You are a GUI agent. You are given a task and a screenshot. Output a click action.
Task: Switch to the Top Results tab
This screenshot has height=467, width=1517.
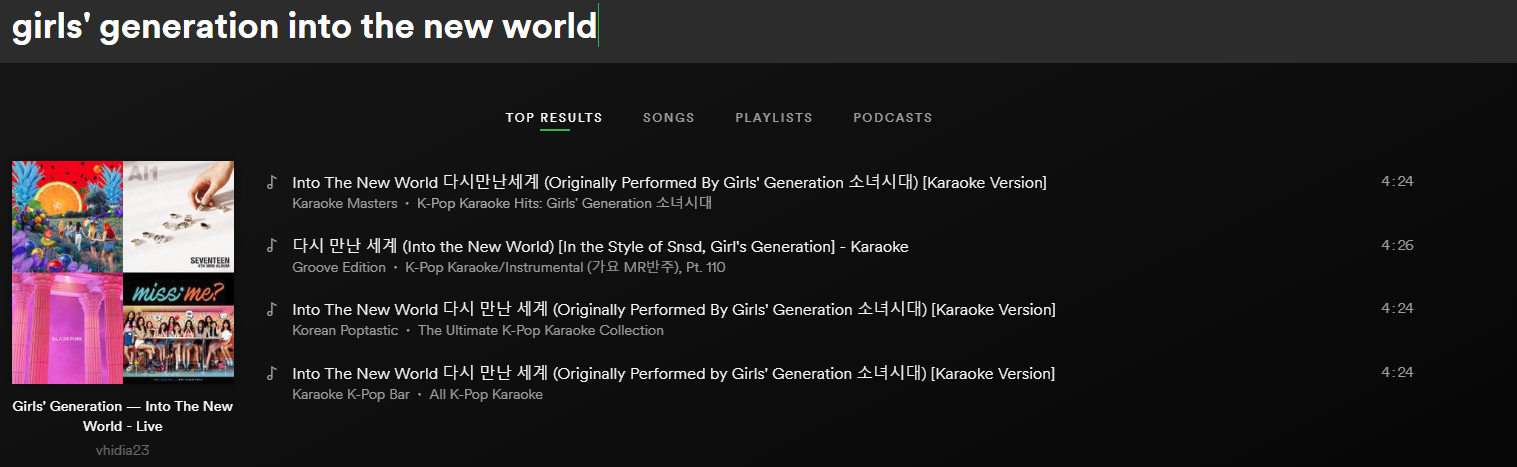click(x=554, y=118)
